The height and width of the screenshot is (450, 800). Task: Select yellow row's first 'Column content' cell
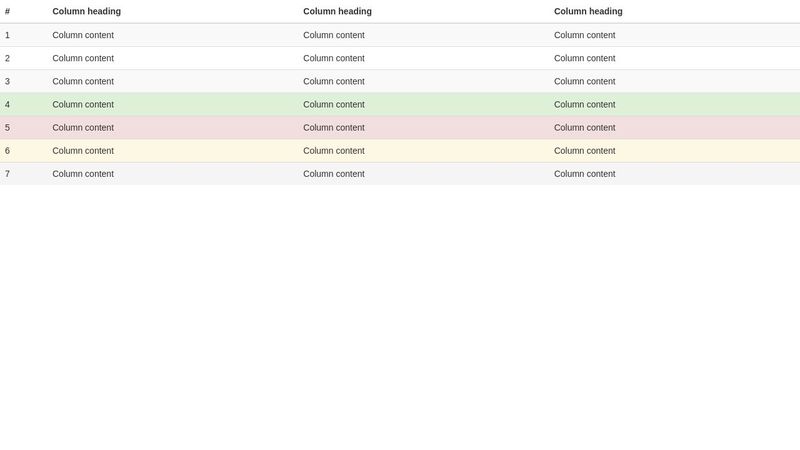pos(83,151)
